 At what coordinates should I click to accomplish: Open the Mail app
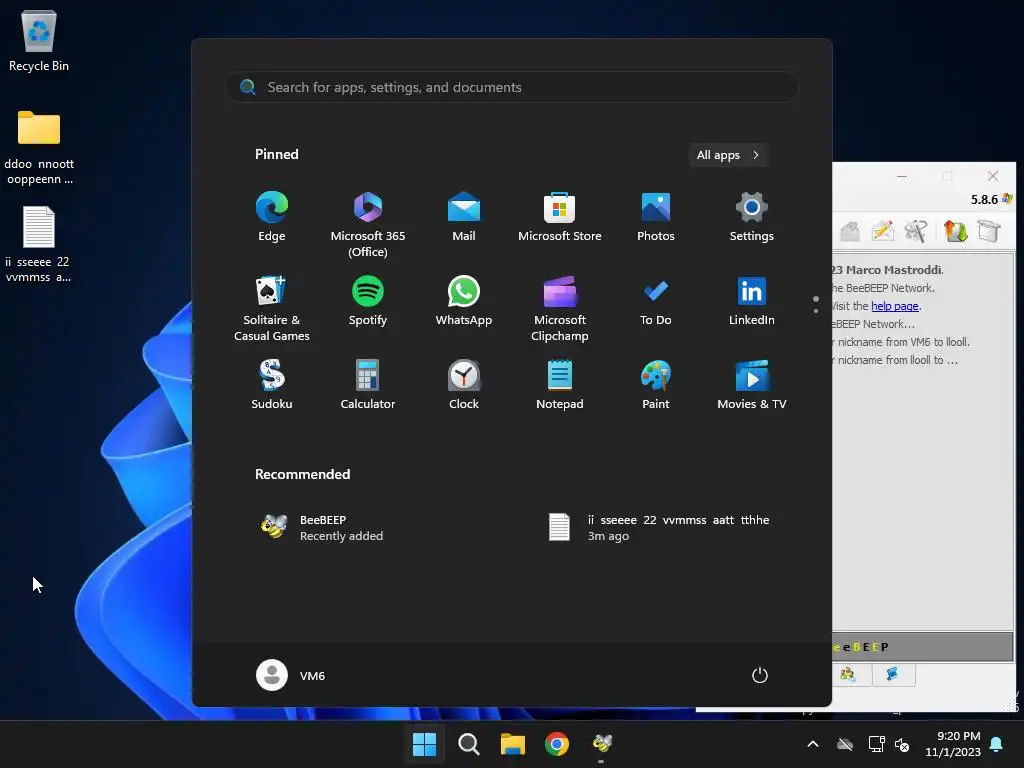(464, 217)
